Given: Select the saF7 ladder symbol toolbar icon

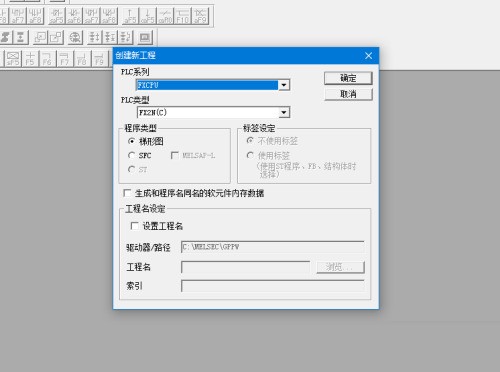Looking at the screenshot, I should [x=91, y=16].
